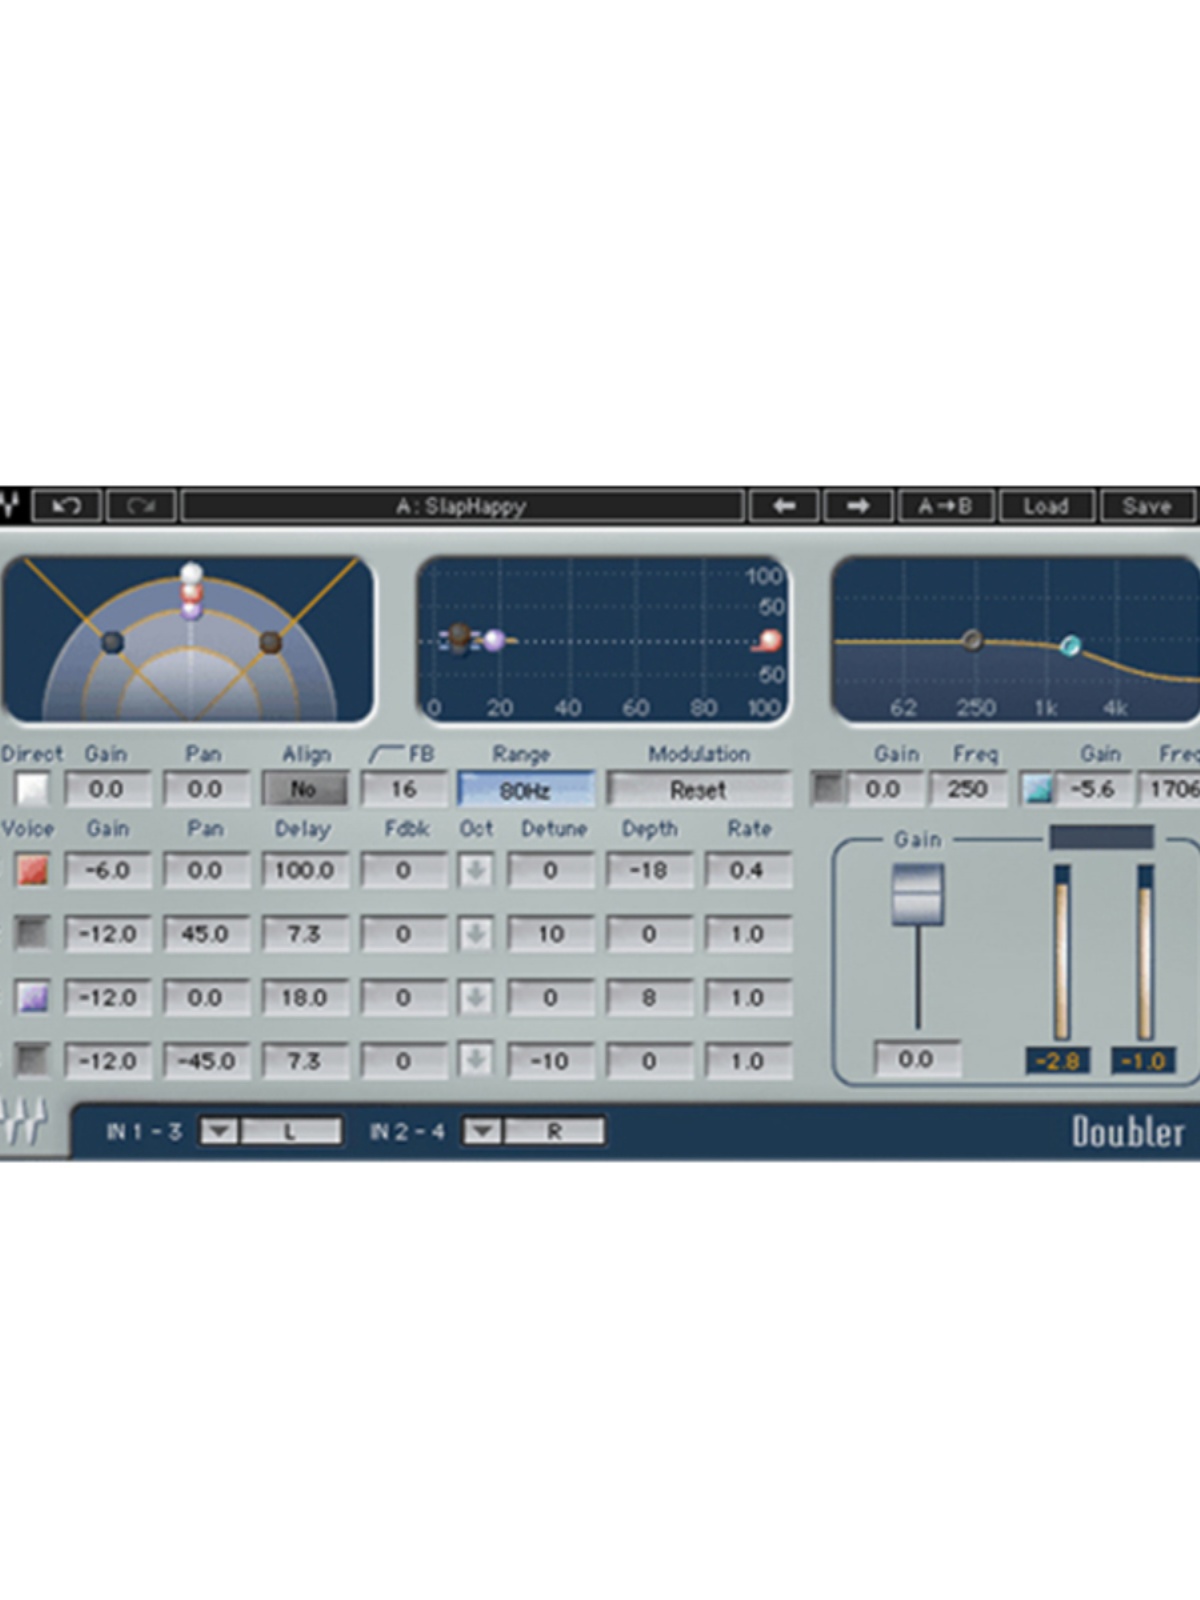
Task: Click the output gain value 0.0
Action: pos(917,1059)
